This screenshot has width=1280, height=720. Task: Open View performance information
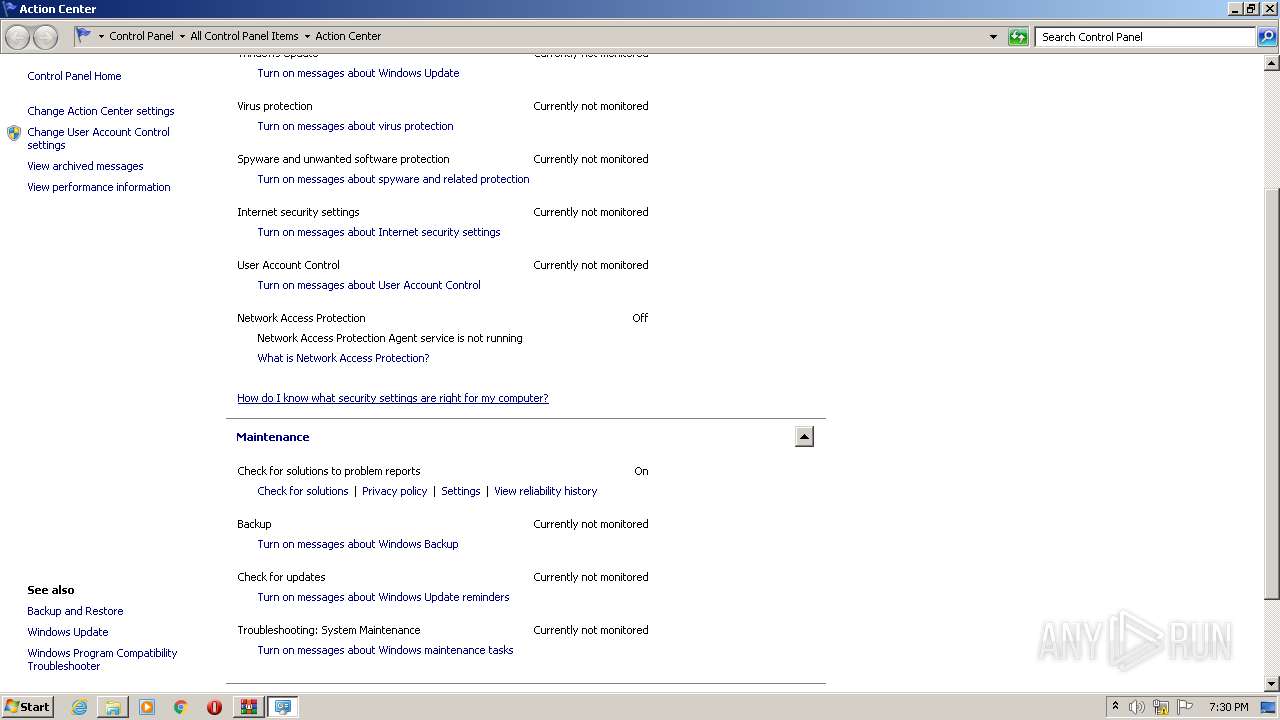99,187
